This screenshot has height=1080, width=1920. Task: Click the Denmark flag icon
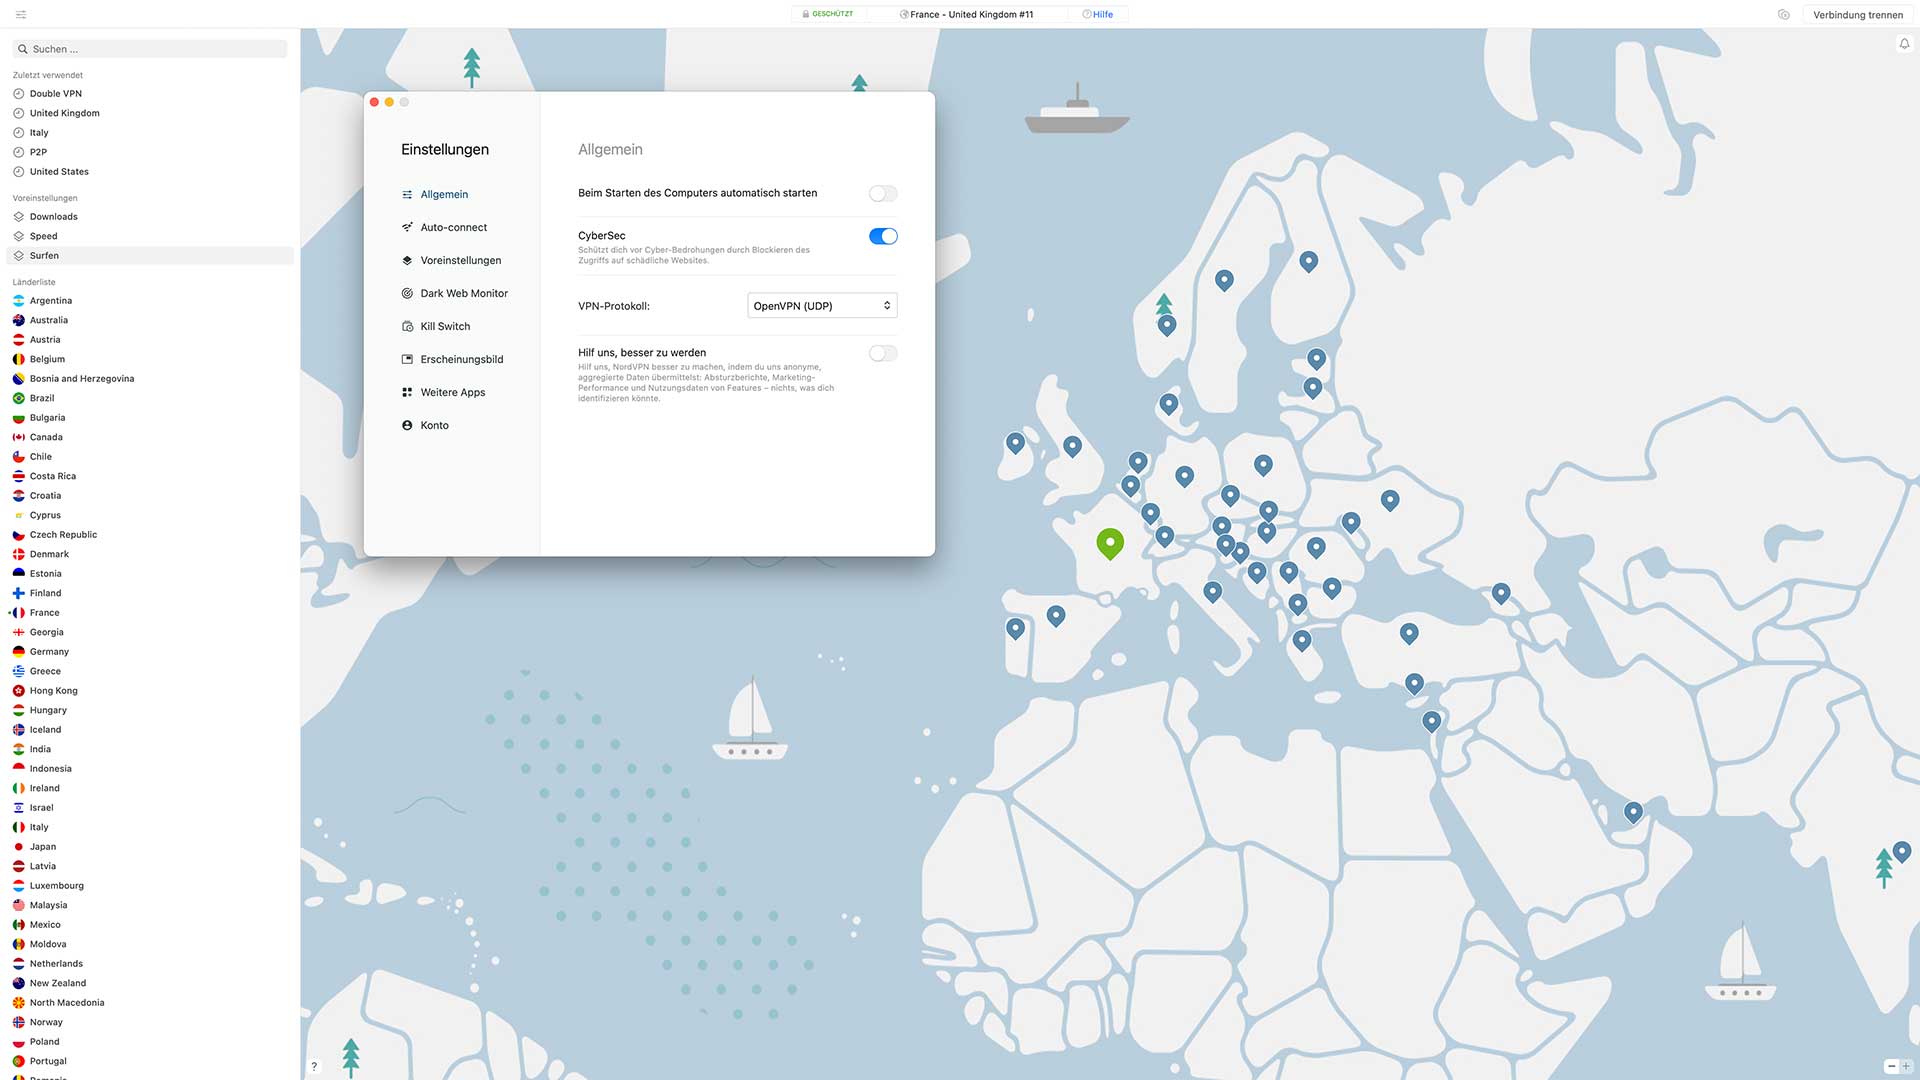pyautogui.click(x=18, y=554)
